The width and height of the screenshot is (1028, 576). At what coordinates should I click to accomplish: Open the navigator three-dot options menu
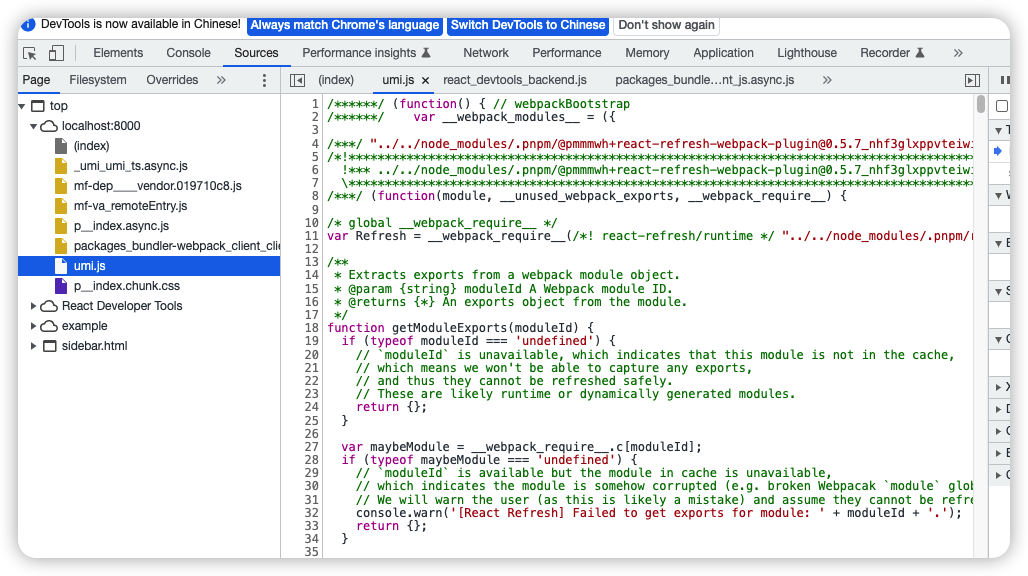point(264,80)
